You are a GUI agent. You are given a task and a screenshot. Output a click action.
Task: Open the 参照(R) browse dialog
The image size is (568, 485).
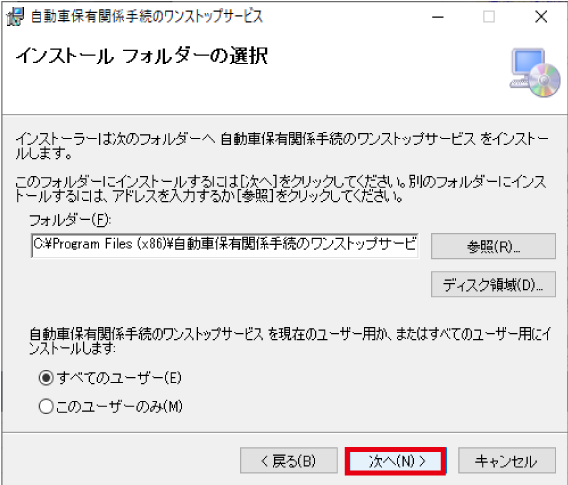[493, 246]
